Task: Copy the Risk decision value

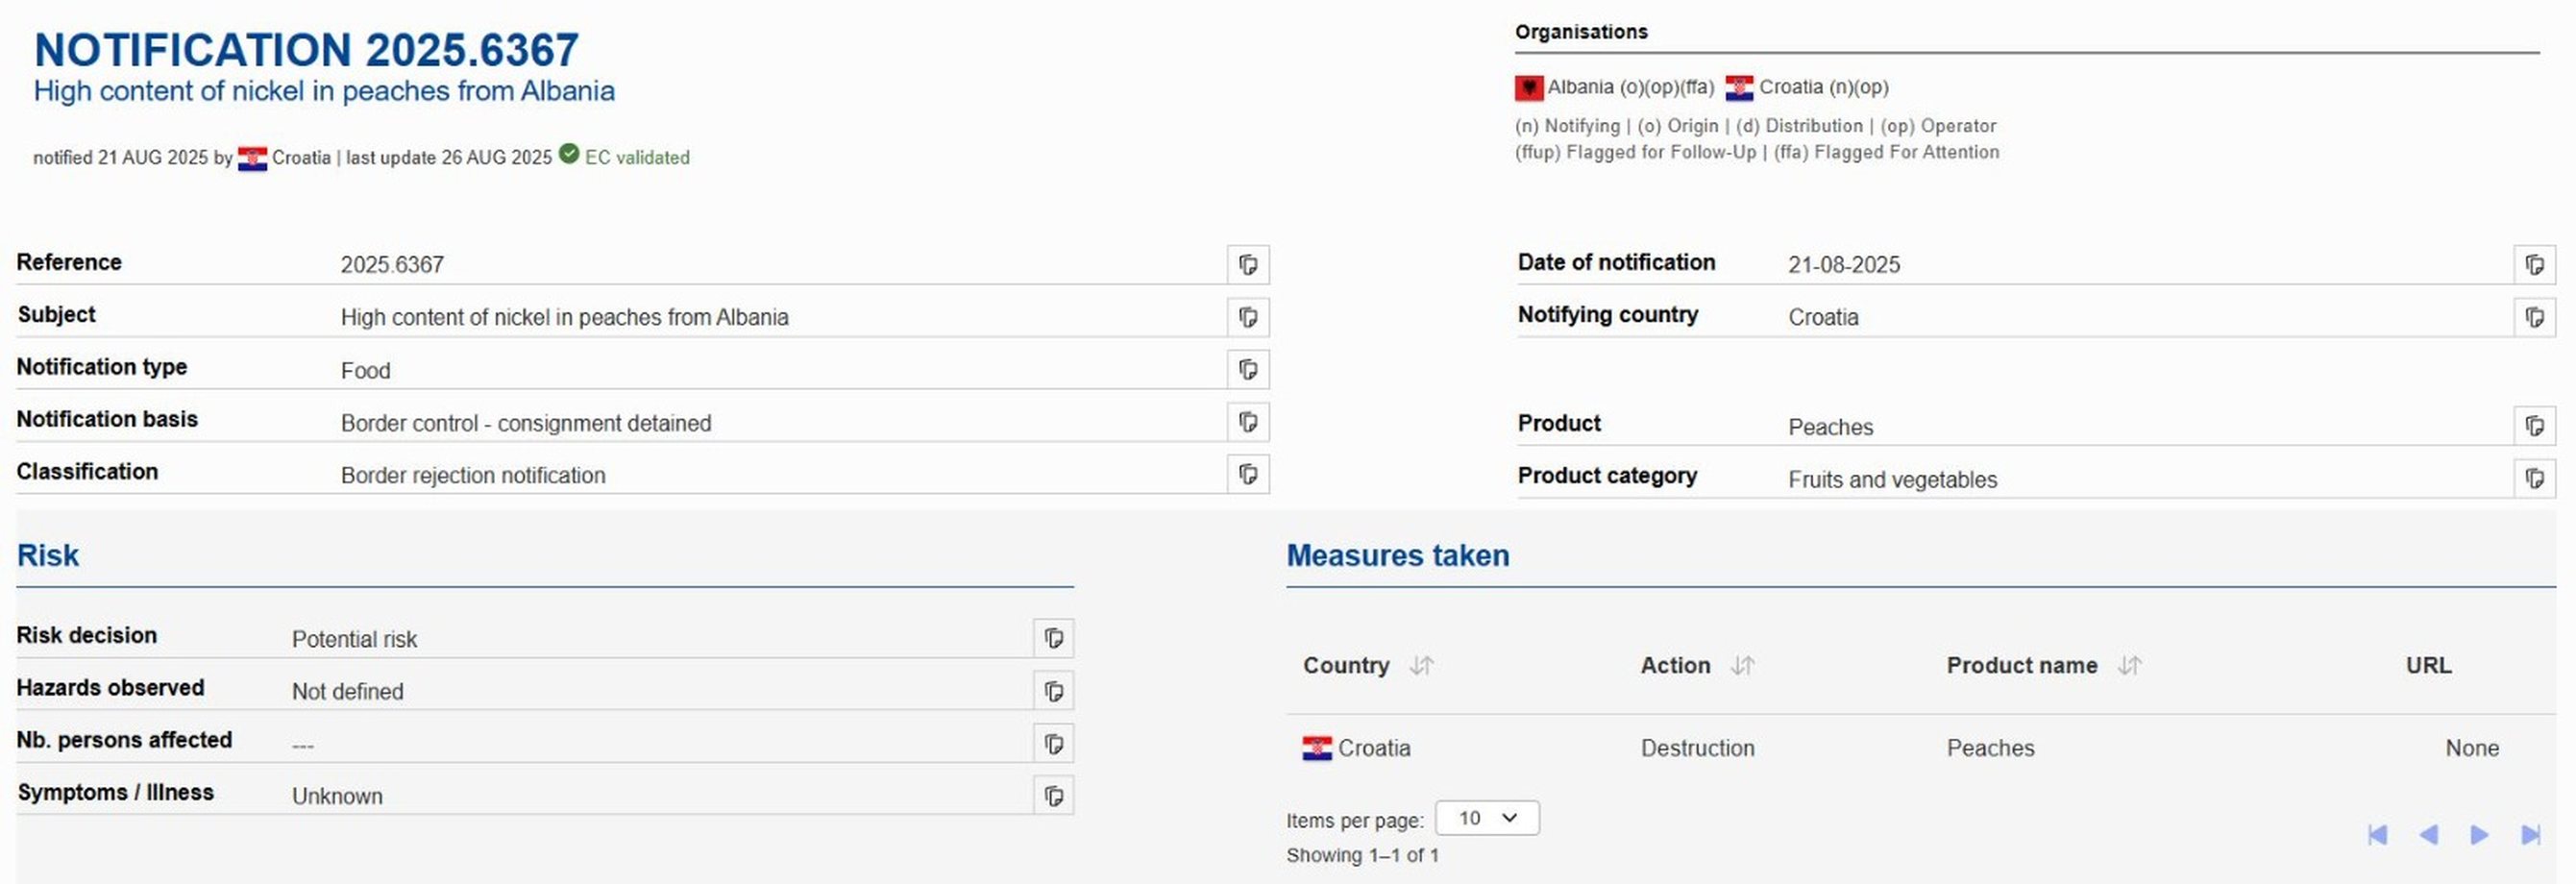Action: pyautogui.click(x=1054, y=638)
